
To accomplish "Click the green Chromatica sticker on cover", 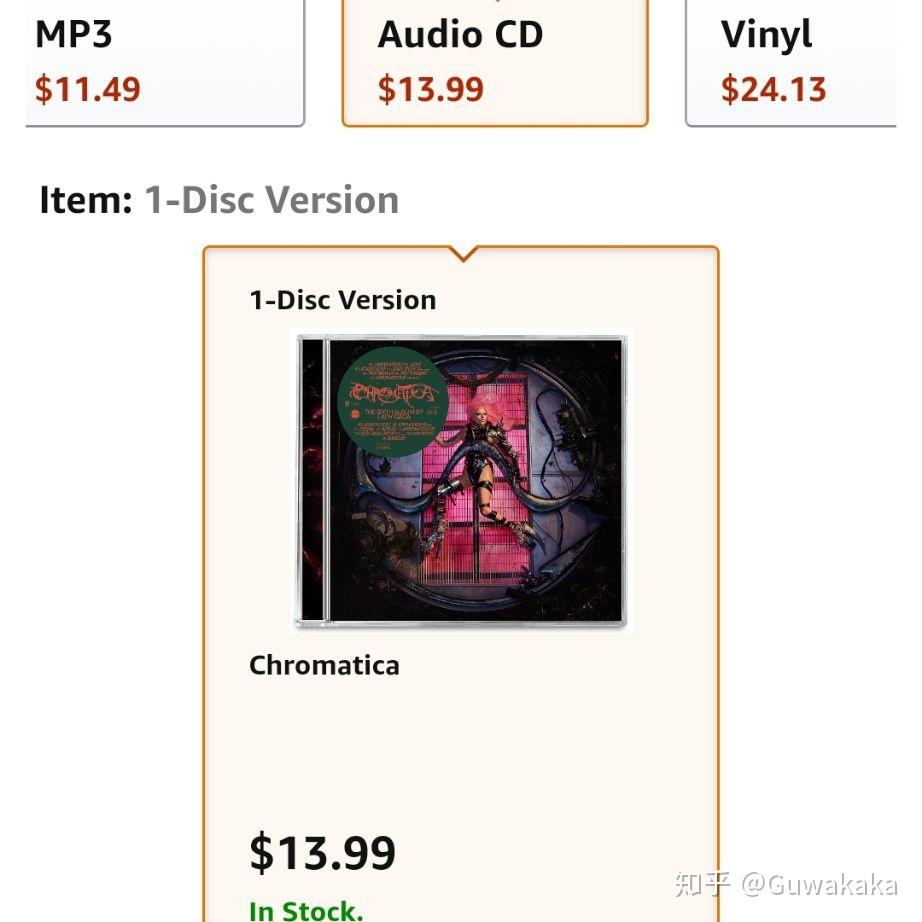I will (393, 402).
